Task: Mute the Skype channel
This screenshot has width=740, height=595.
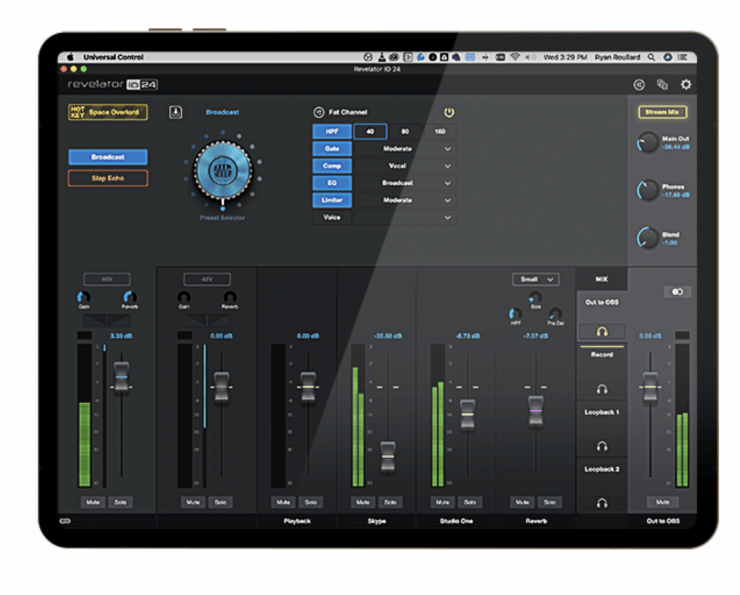Action: [x=362, y=502]
